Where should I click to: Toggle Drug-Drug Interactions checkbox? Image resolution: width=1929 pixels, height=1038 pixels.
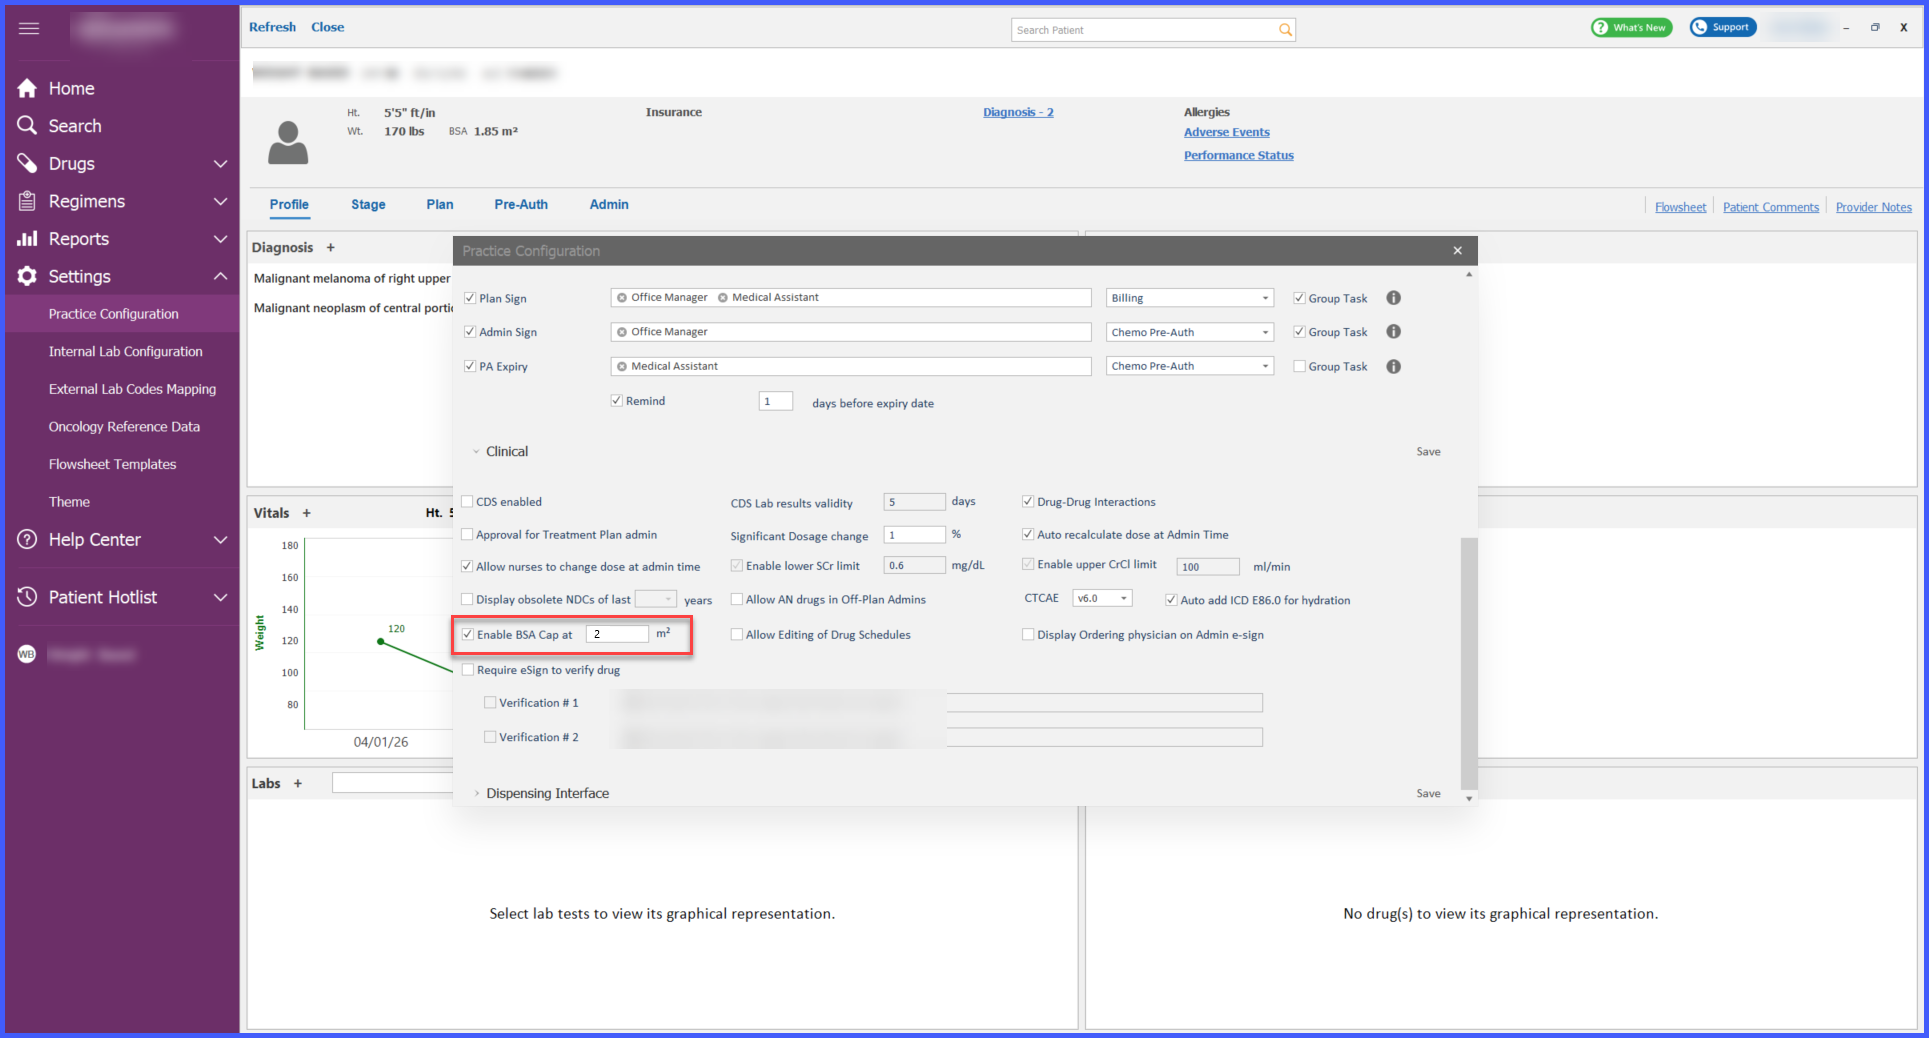(x=1028, y=502)
